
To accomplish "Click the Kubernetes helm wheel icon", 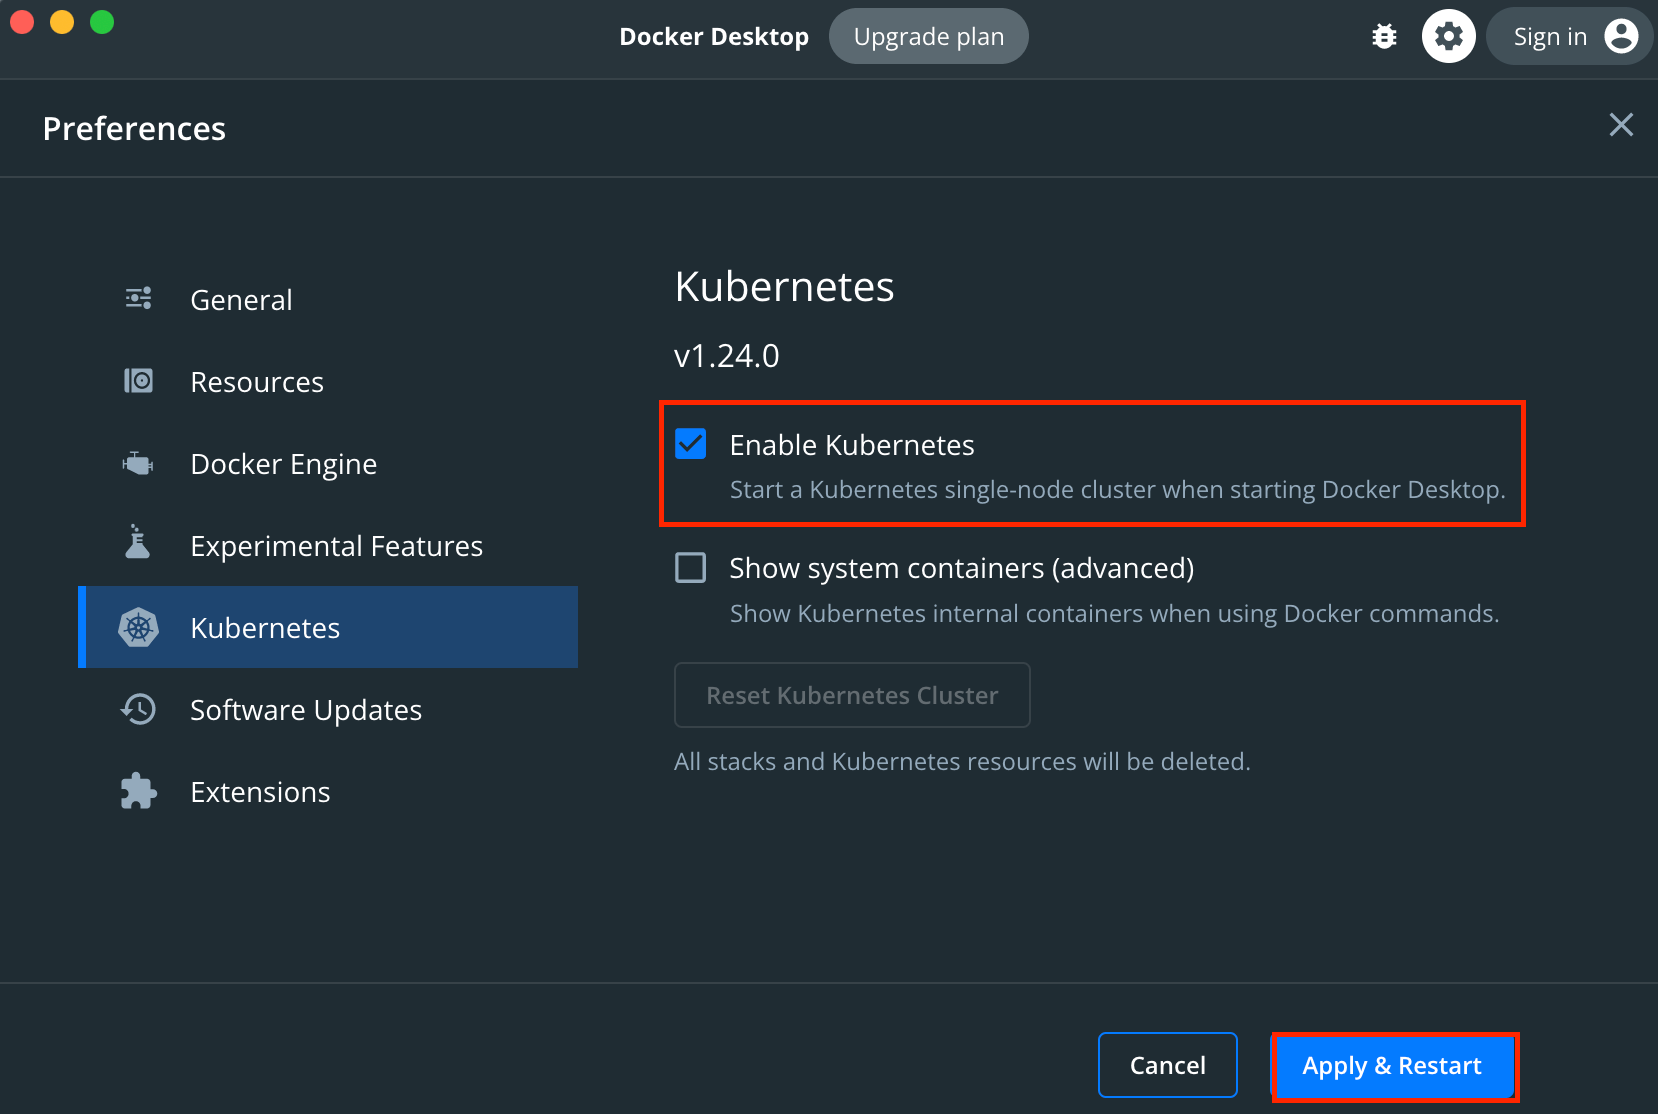I will [x=138, y=627].
